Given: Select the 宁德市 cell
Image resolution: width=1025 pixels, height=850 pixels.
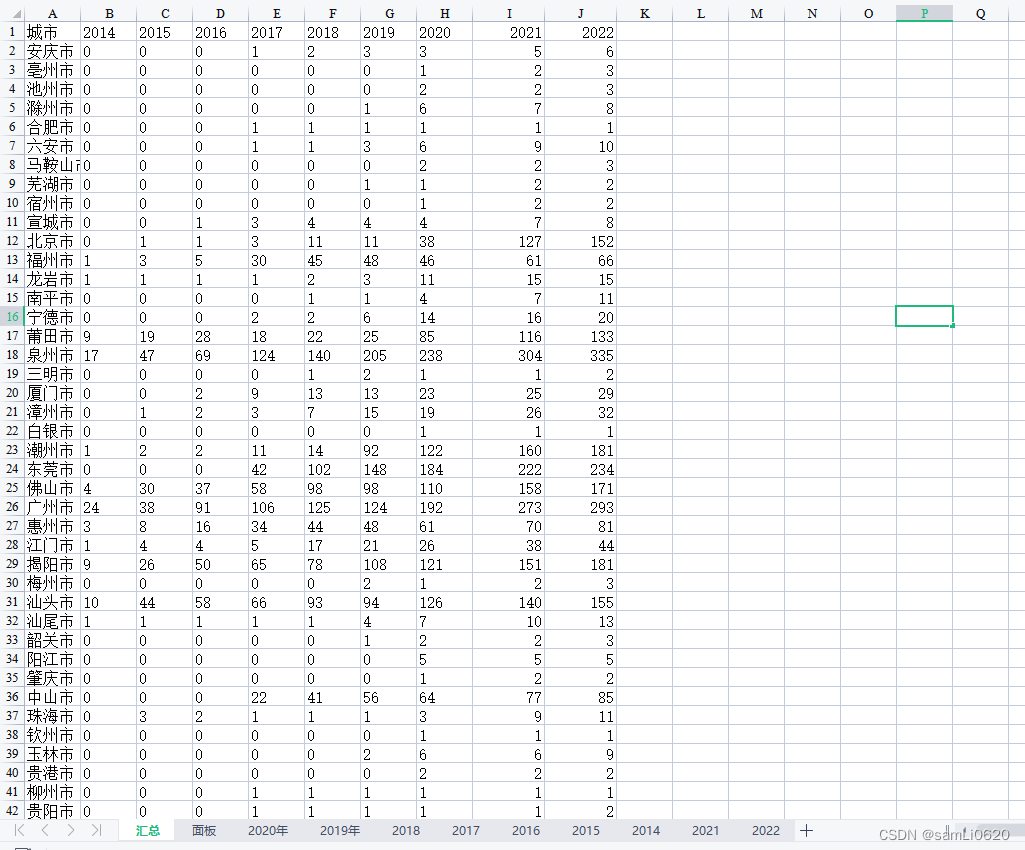Looking at the screenshot, I should tap(52, 317).
